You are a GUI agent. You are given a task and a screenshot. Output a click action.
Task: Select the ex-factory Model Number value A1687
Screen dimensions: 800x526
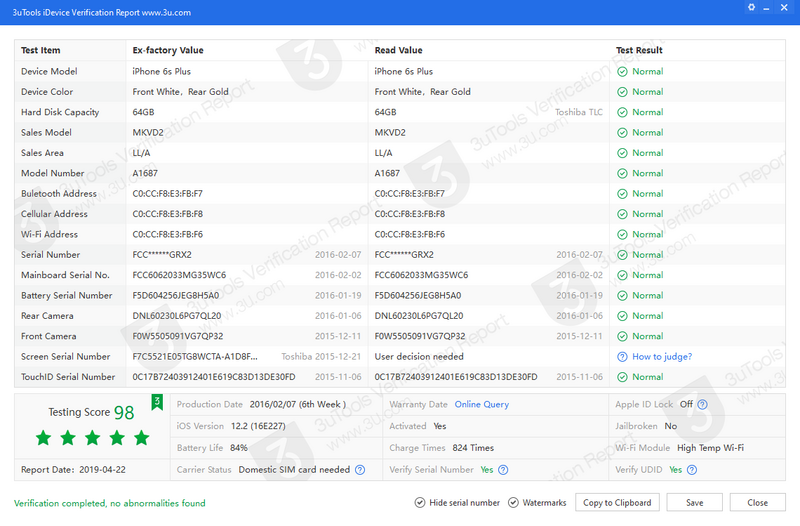click(x=145, y=173)
